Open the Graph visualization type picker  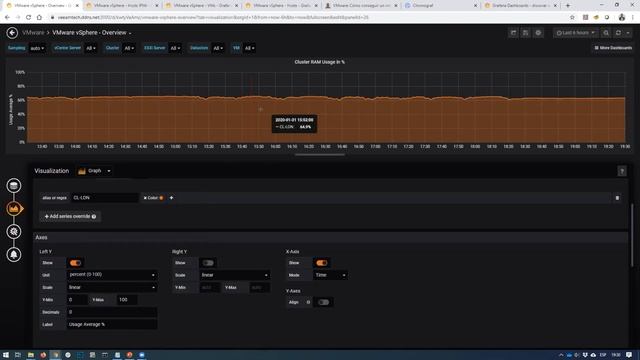point(94,171)
